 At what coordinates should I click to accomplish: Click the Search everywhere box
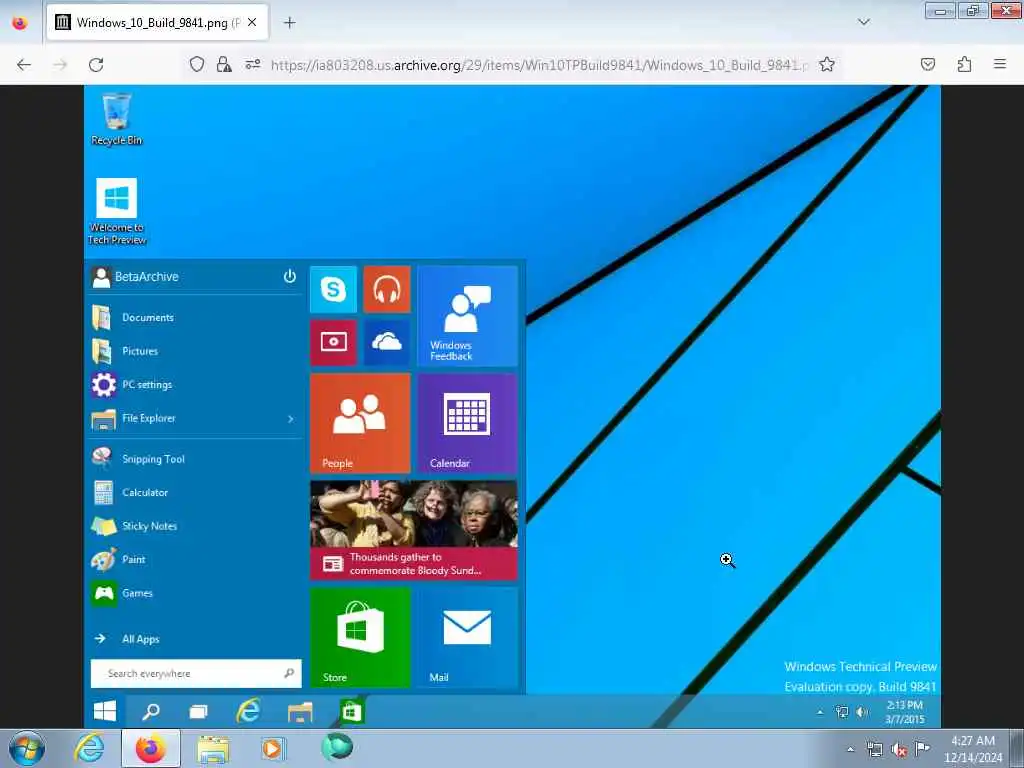[196, 673]
